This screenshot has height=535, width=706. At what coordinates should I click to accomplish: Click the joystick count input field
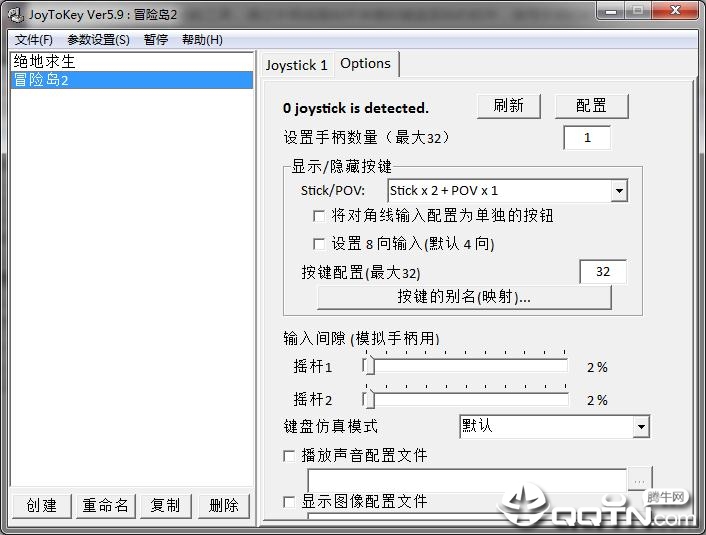pos(587,138)
